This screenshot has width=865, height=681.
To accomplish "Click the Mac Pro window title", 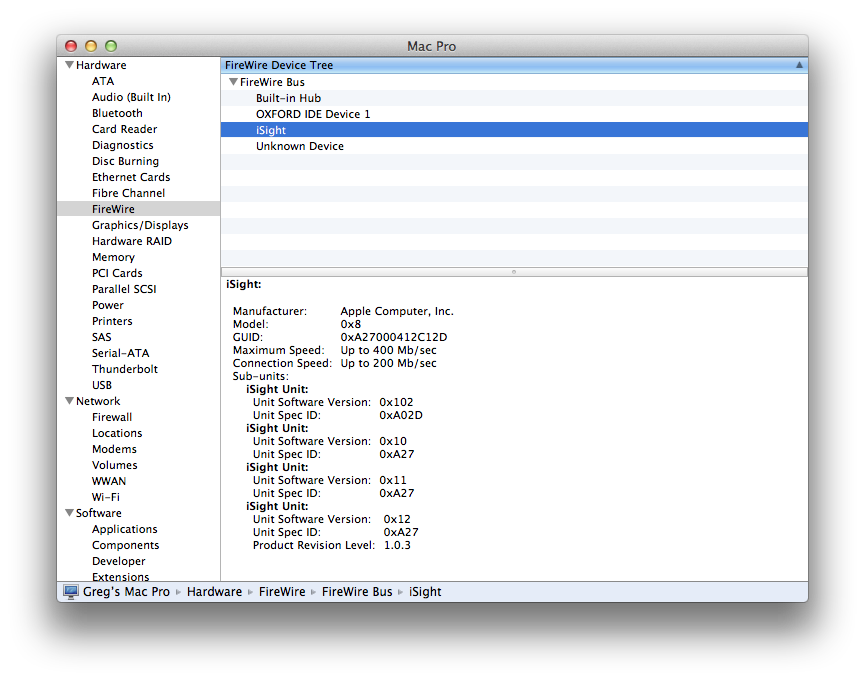I will [x=431, y=46].
